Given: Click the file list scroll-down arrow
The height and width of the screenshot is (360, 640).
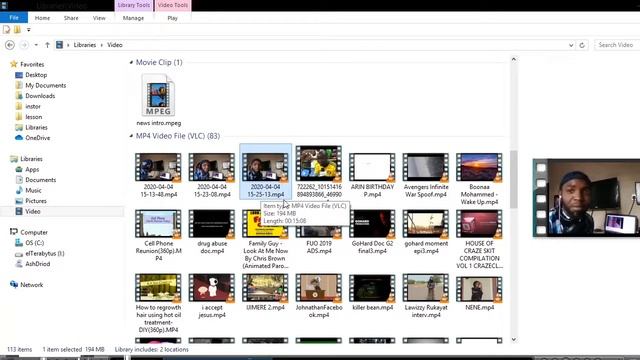Looking at the screenshot, I should tap(513, 339).
